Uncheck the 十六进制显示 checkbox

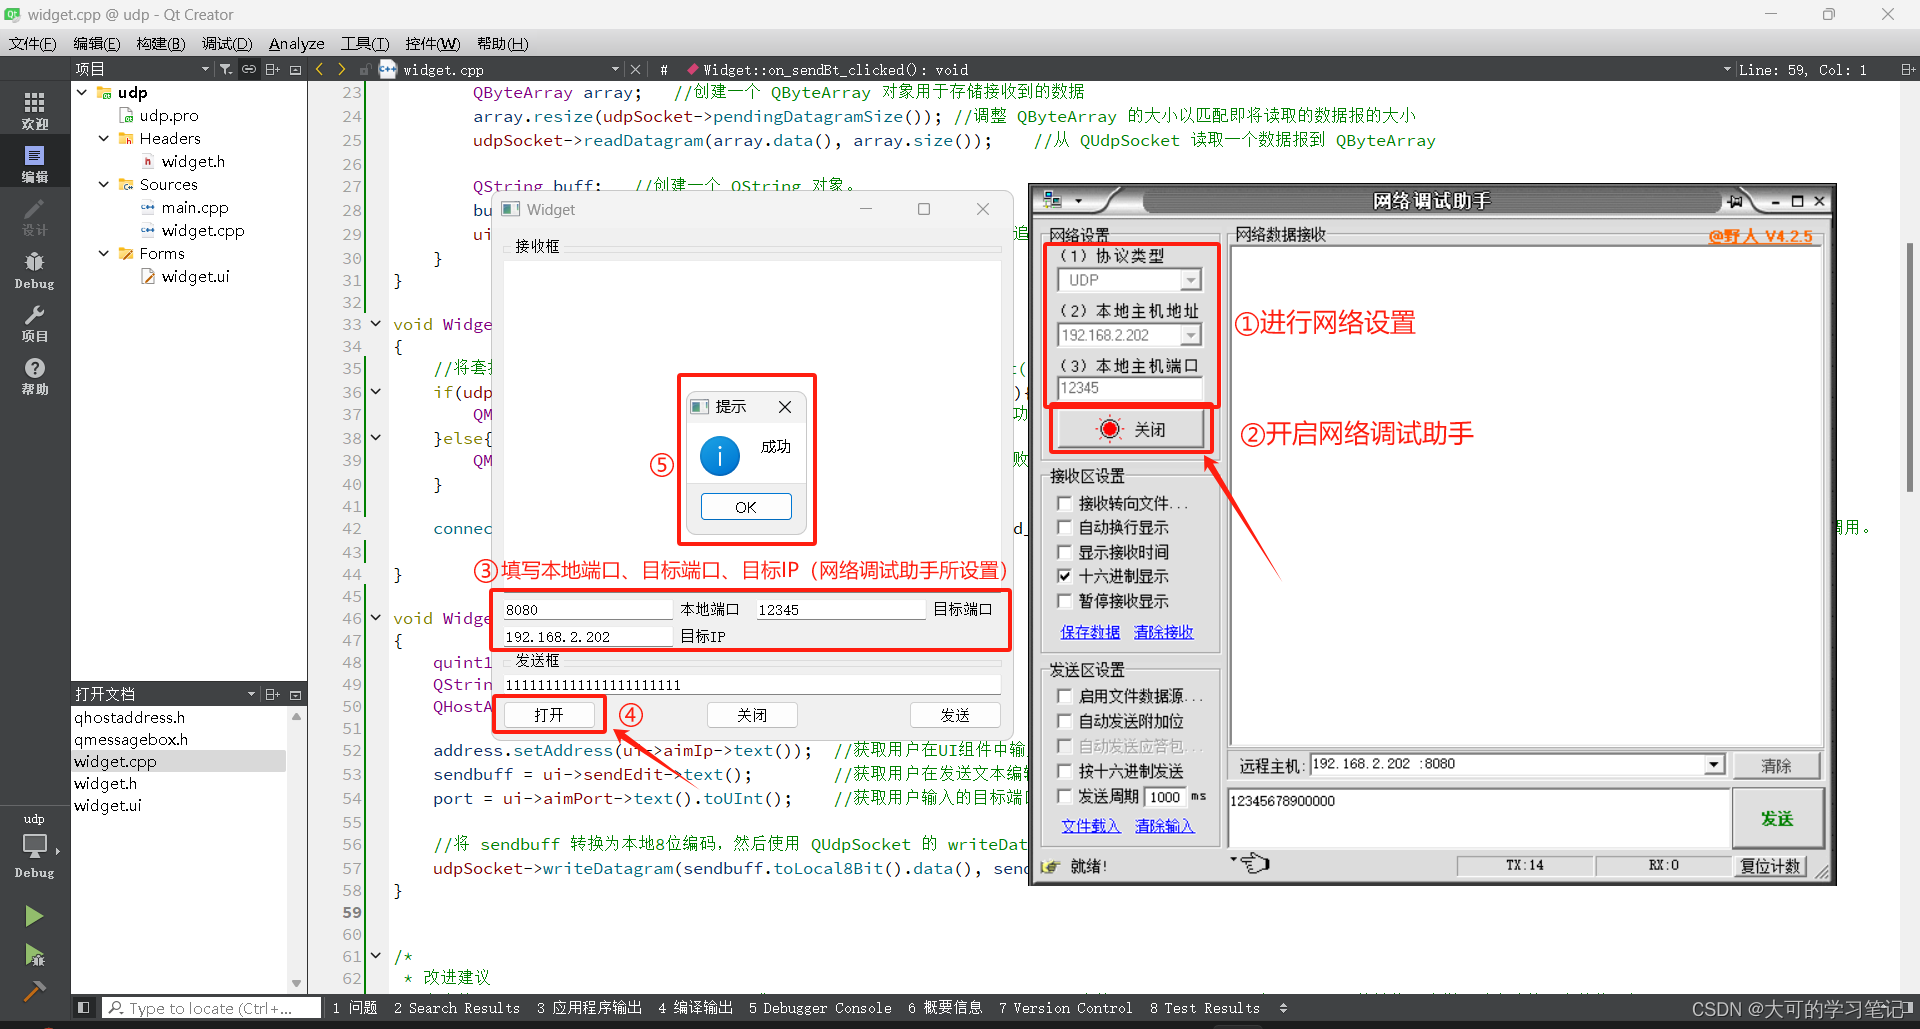[1065, 576]
